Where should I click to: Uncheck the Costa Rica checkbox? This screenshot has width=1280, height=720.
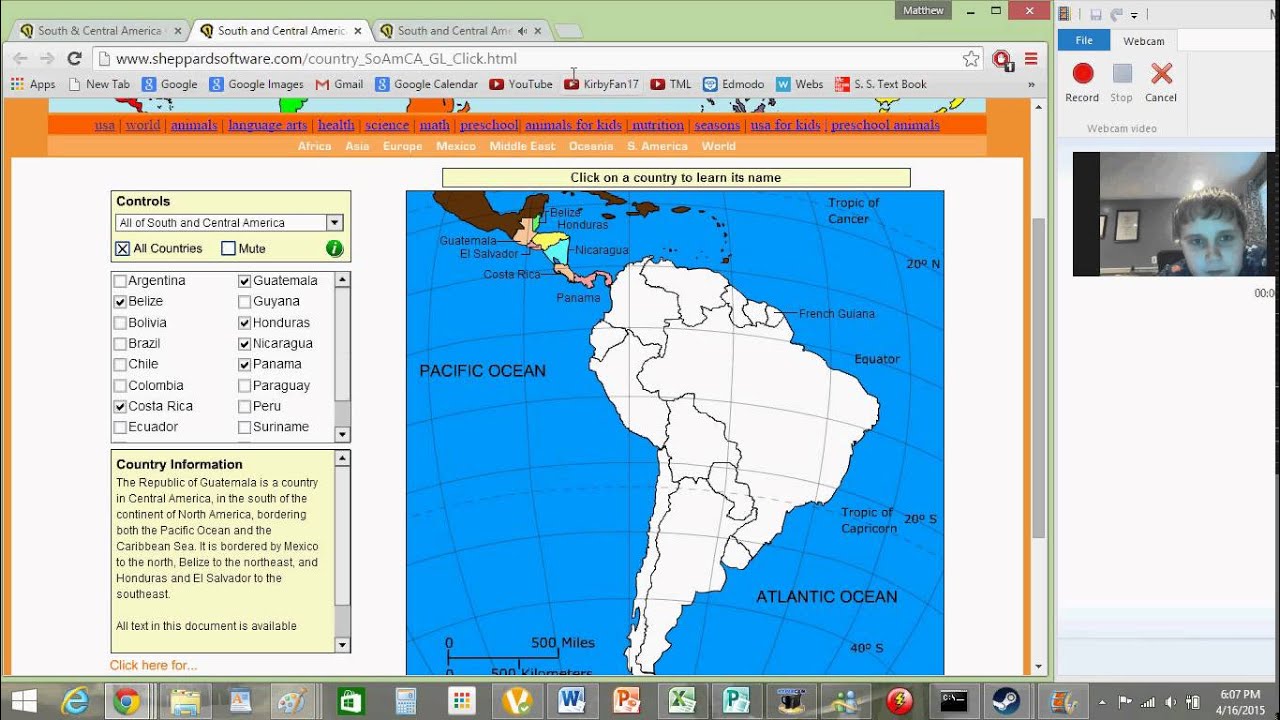(120, 406)
